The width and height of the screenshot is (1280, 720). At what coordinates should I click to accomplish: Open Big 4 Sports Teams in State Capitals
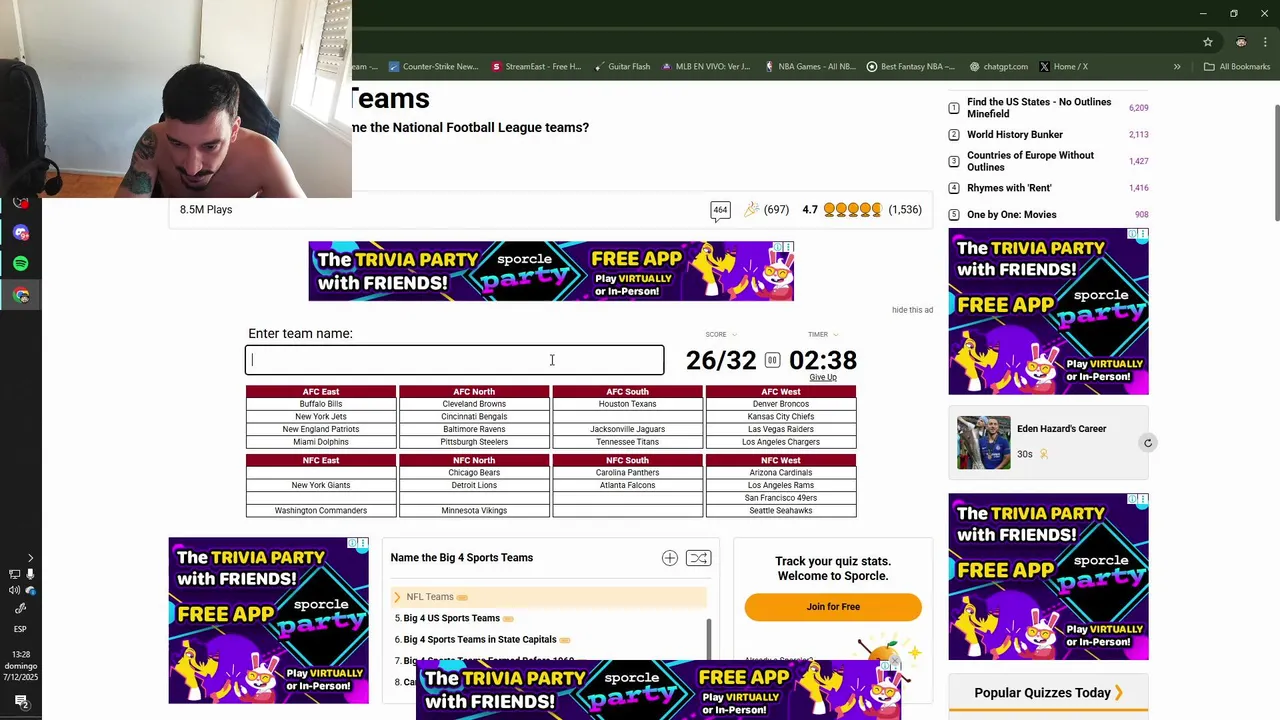(x=480, y=640)
